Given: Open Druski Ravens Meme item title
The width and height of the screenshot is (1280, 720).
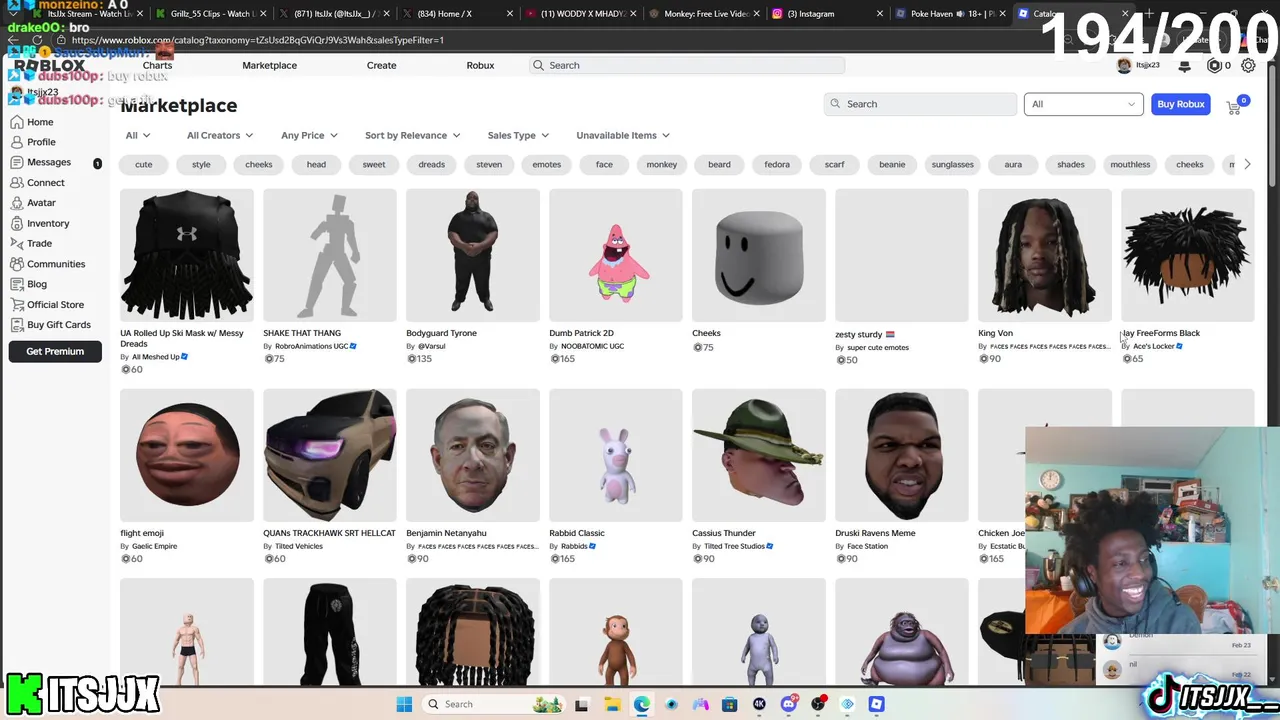Looking at the screenshot, I should (x=875, y=533).
